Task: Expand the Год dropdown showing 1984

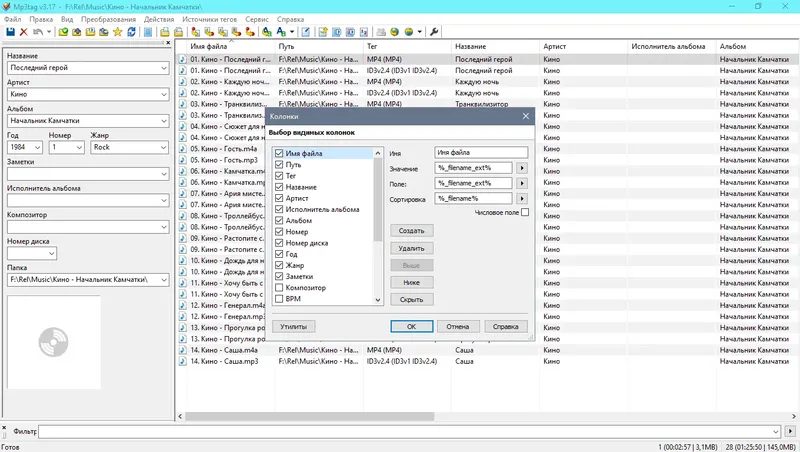Action: pos(38,147)
